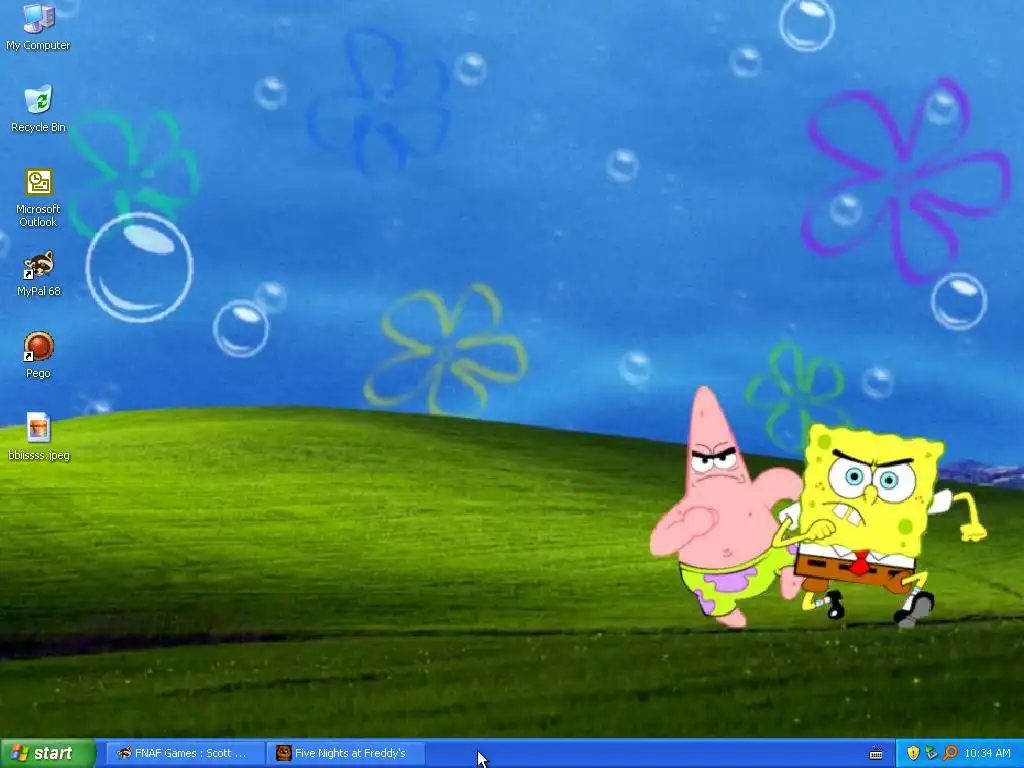Switch to FNAF Games : Scott taskbar window

184,753
